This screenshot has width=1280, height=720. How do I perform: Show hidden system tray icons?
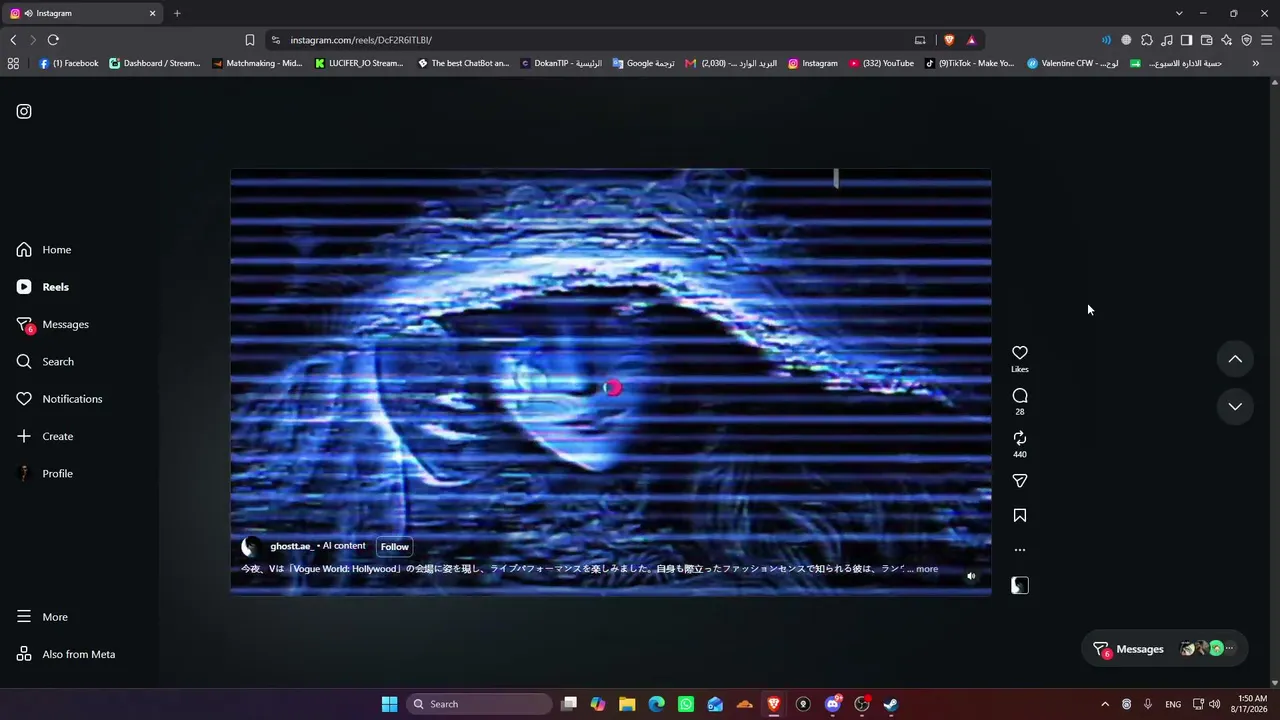pos(1105,704)
